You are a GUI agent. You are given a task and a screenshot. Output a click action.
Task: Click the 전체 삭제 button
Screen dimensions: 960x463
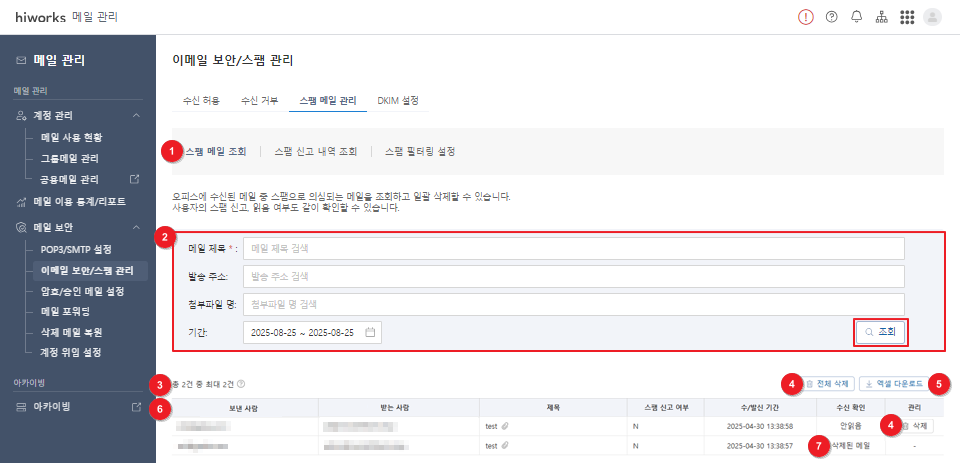pos(827,384)
